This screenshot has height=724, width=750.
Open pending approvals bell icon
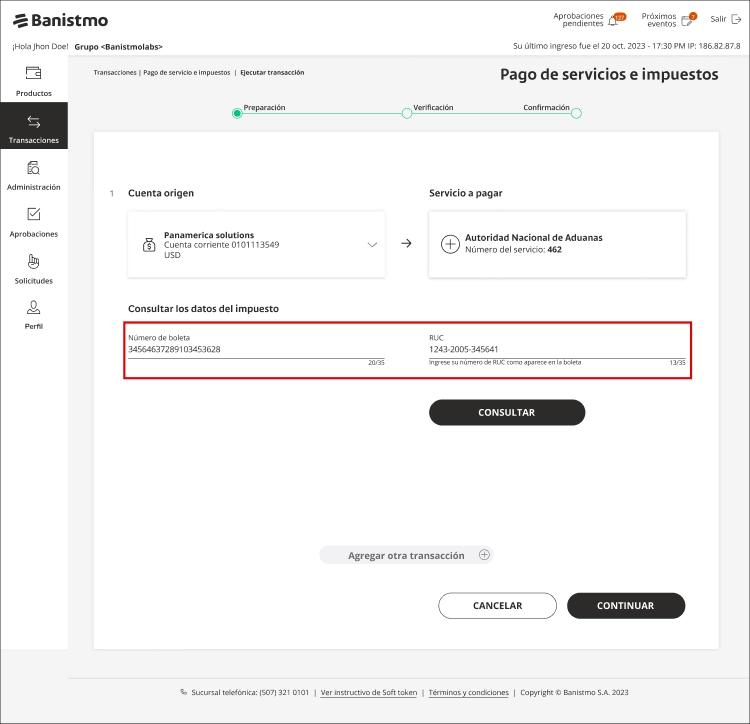pos(613,21)
